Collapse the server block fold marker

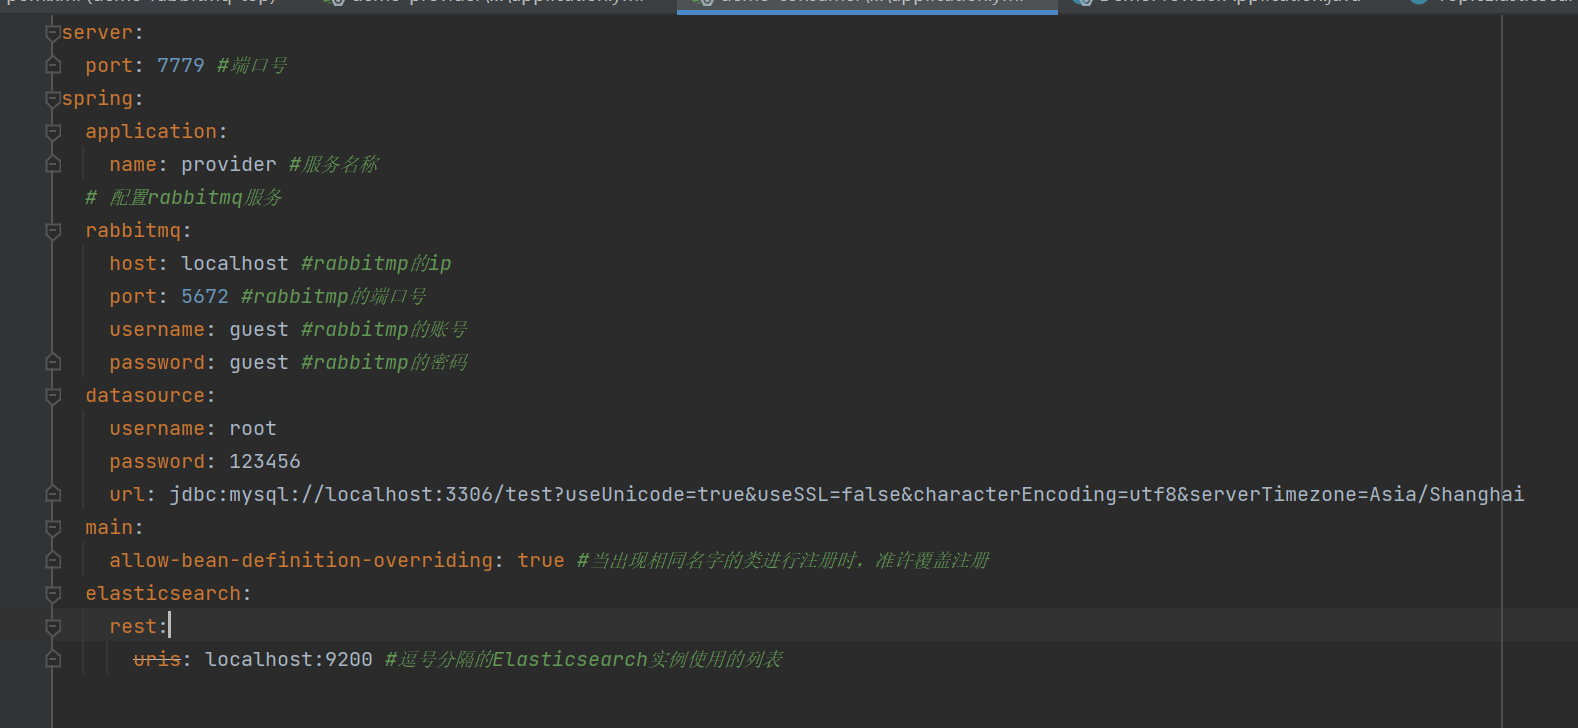point(53,33)
